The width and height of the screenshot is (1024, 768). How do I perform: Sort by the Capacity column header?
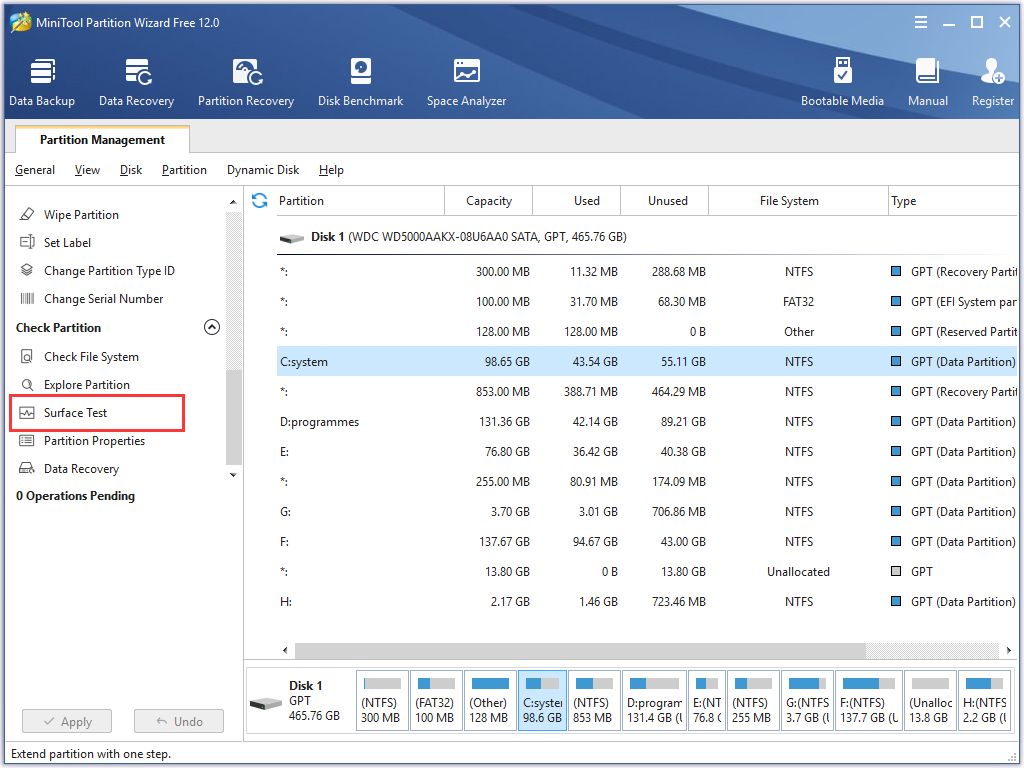click(488, 200)
